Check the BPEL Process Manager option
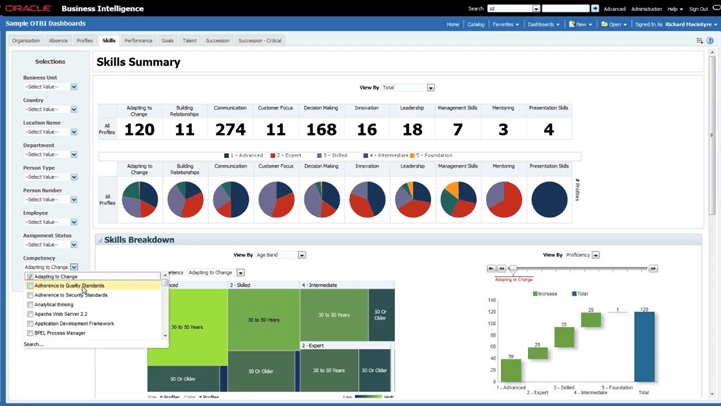Screen dimensions: 721x406 click(x=30, y=333)
